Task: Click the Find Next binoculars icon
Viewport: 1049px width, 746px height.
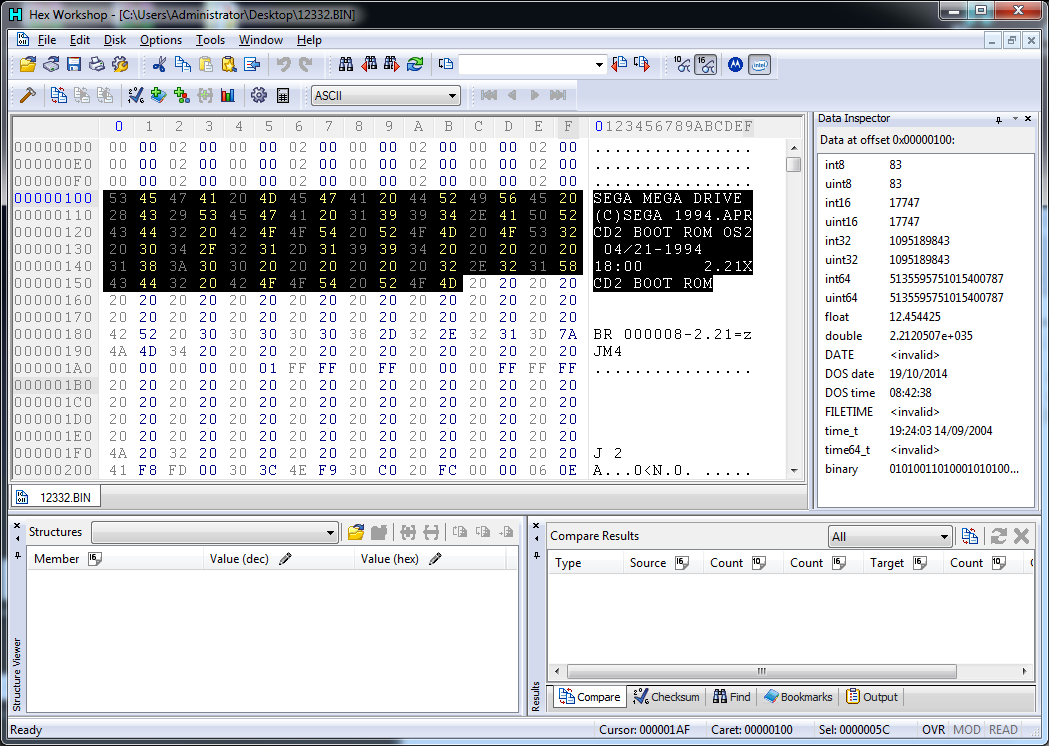Action: (x=391, y=64)
